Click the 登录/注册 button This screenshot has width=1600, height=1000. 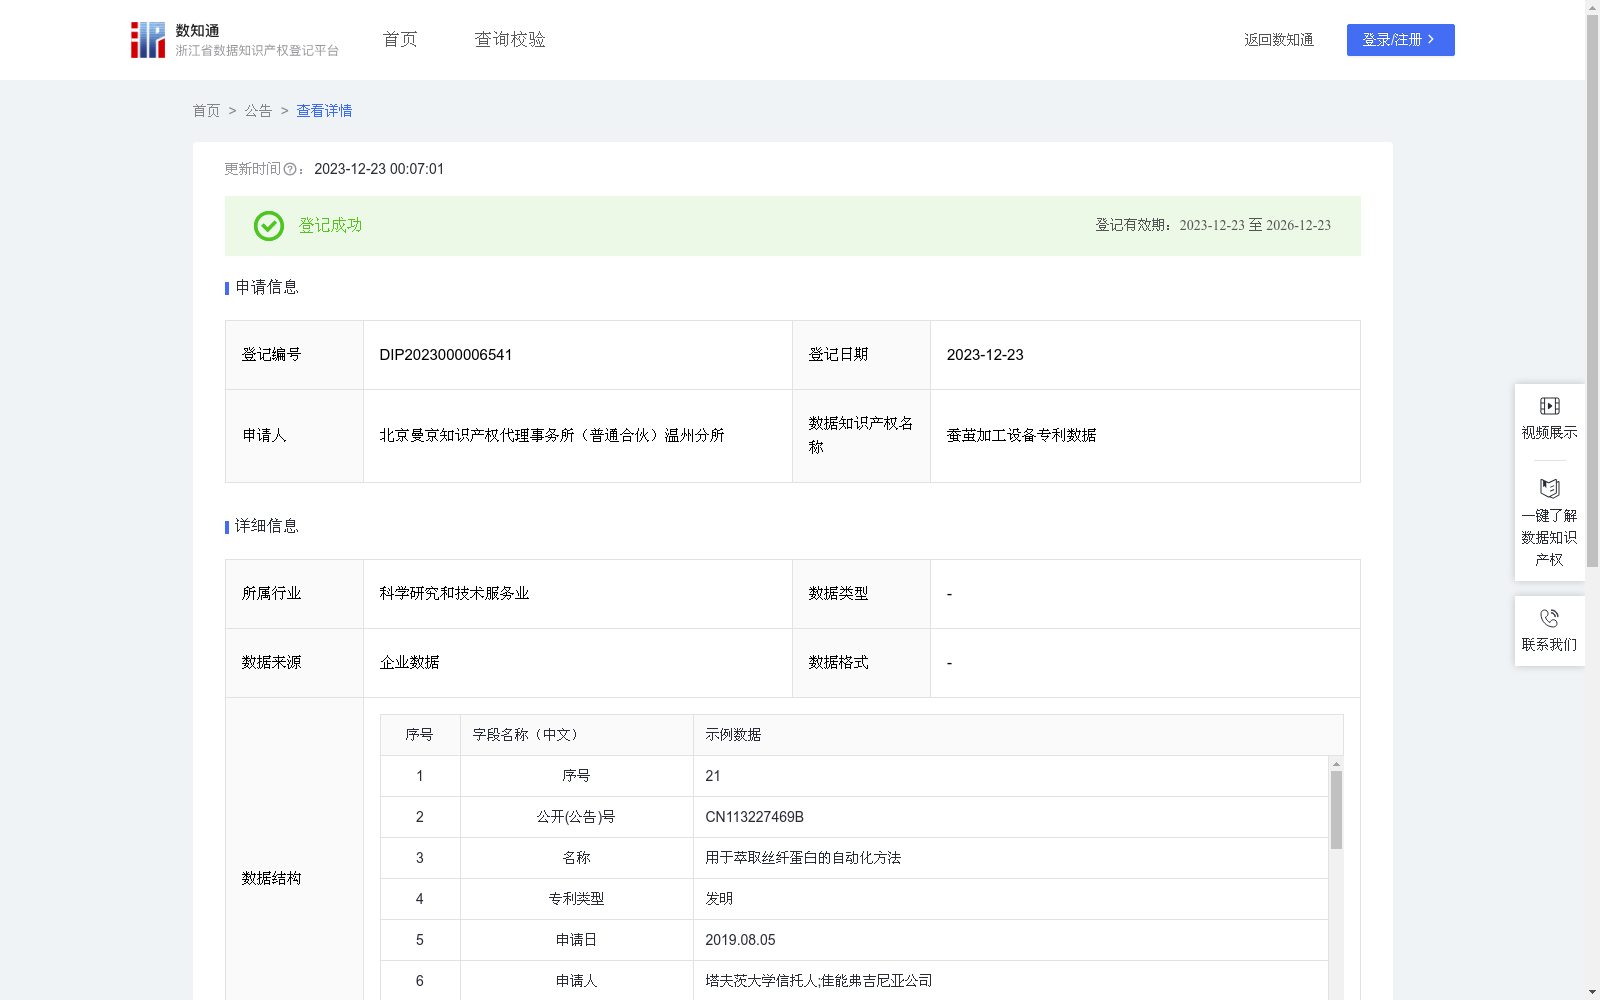click(1400, 40)
